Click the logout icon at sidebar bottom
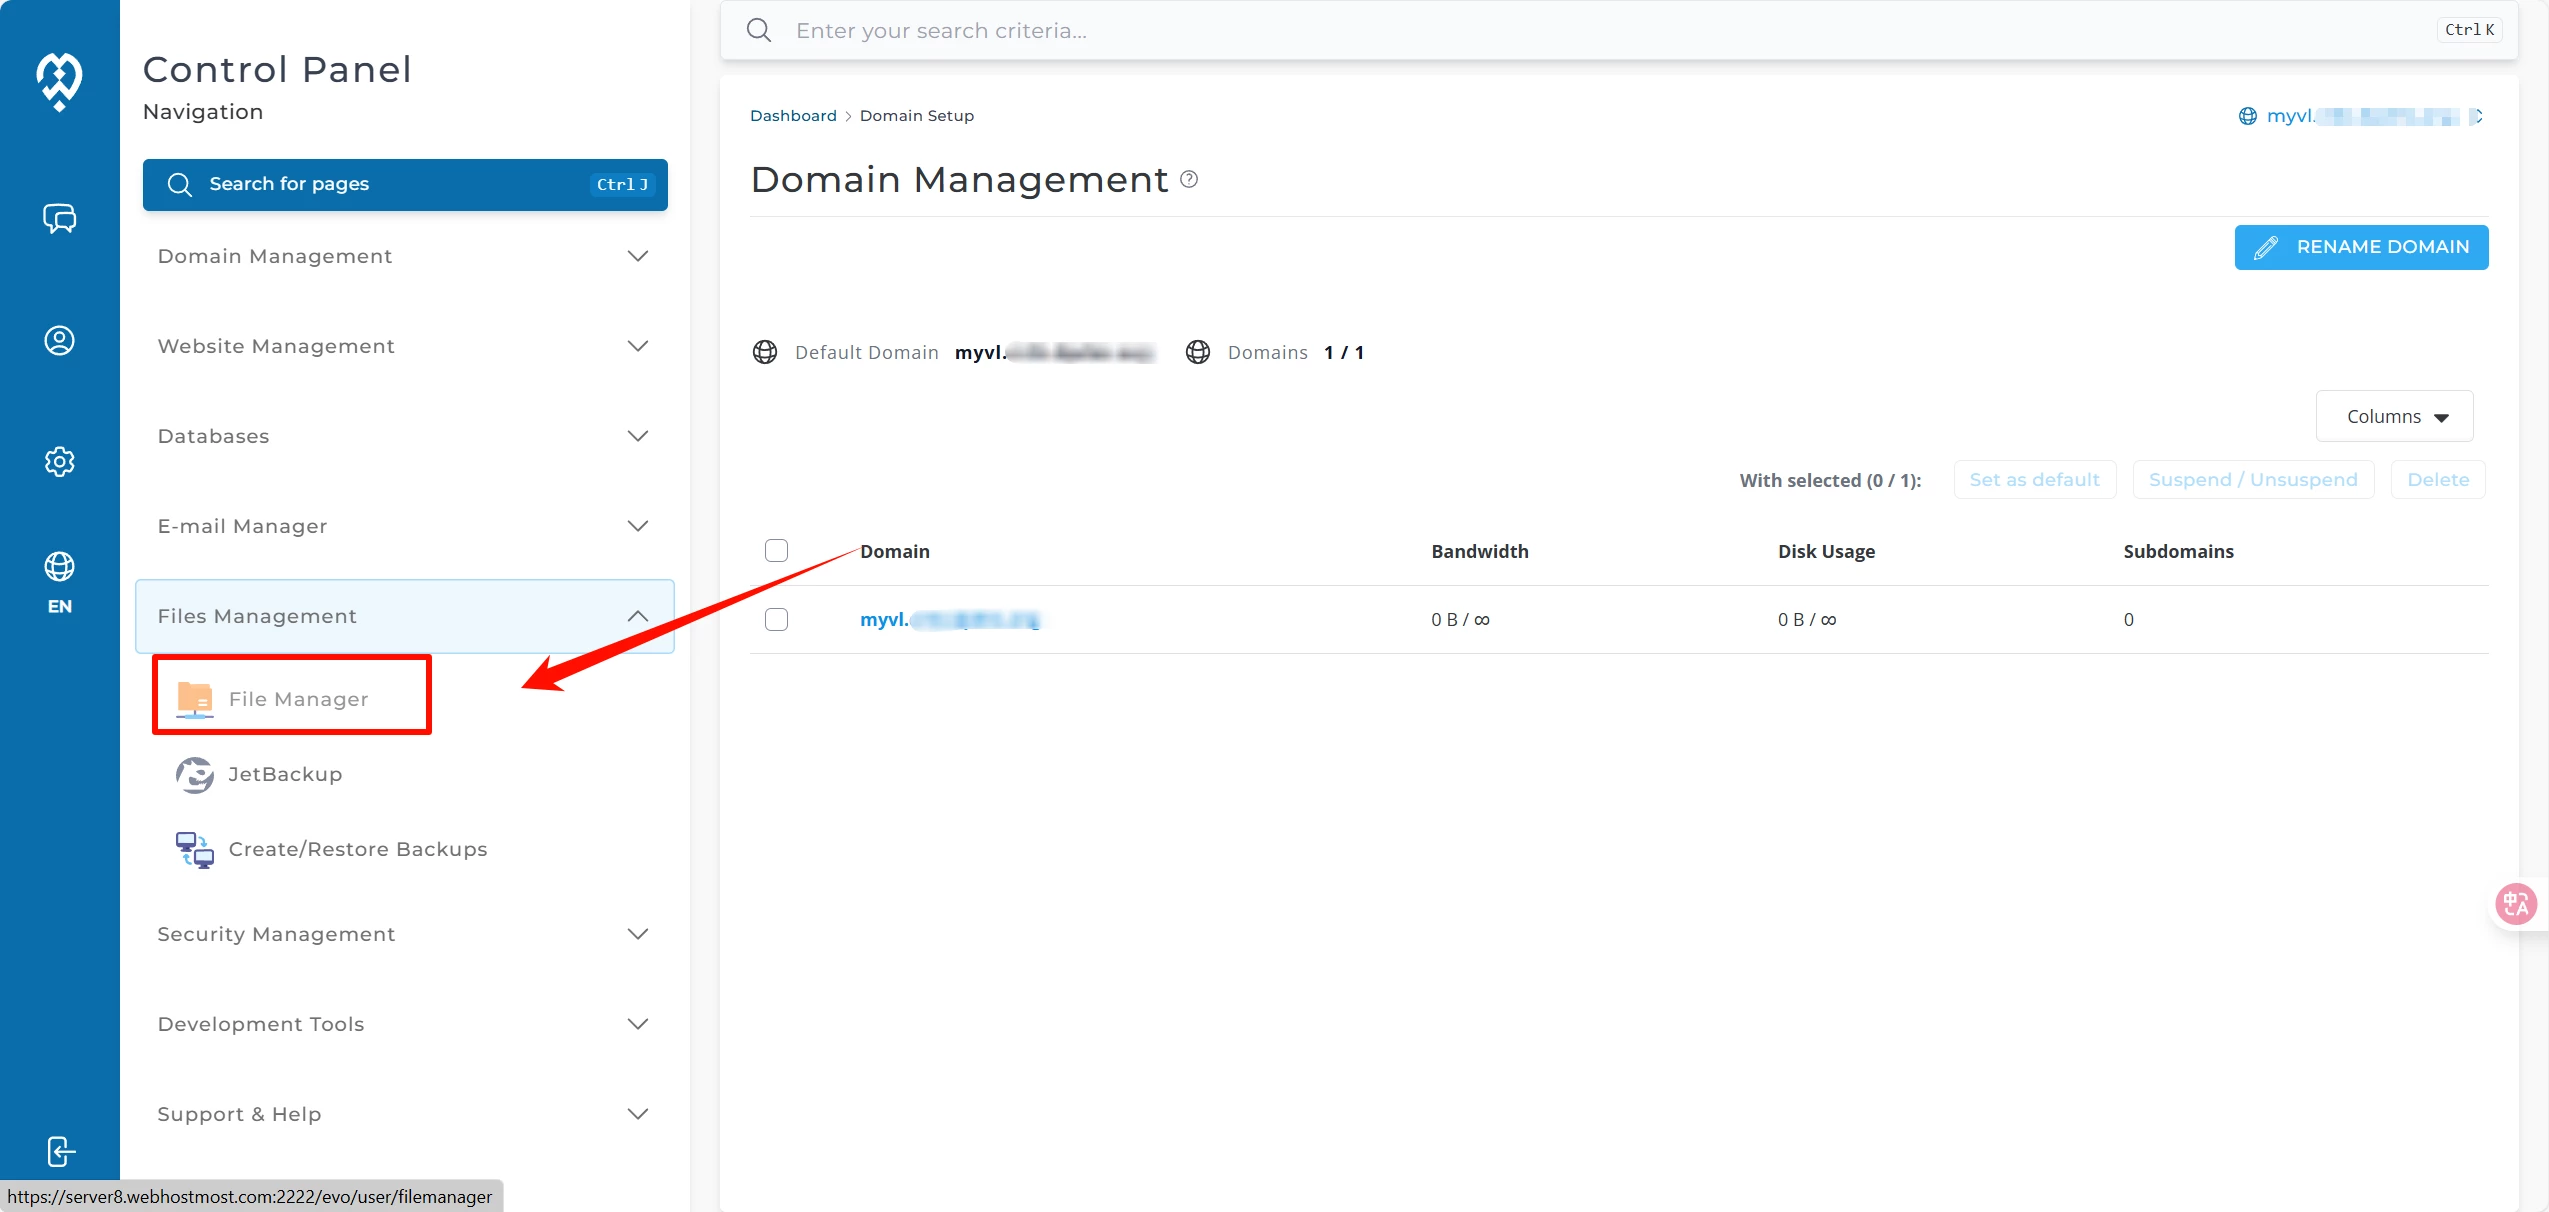Viewport: 2549px width, 1212px height. [59, 1152]
